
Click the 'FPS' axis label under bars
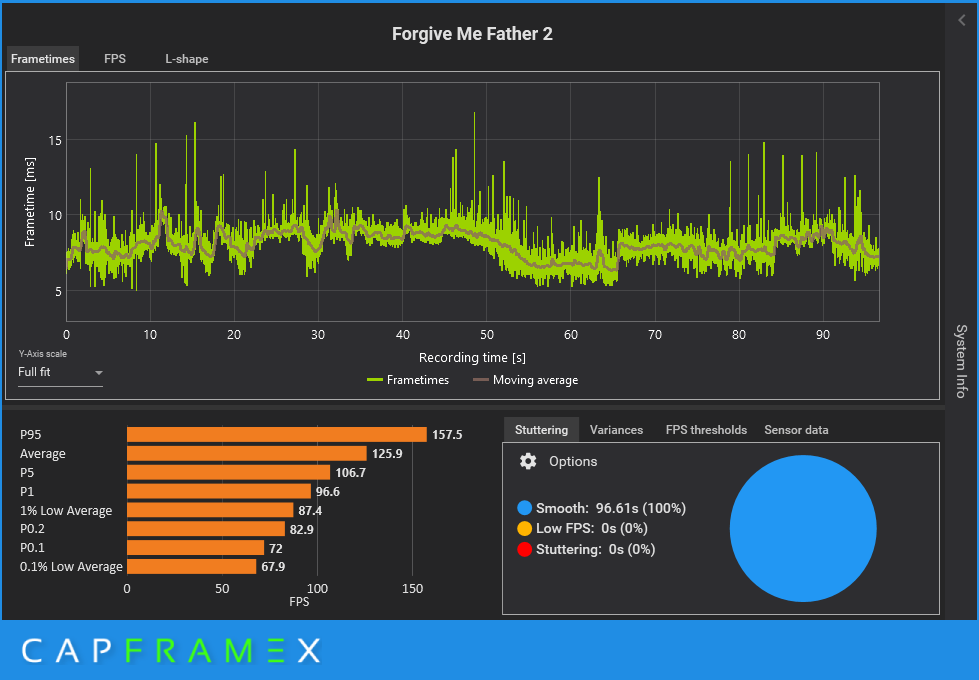click(299, 602)
